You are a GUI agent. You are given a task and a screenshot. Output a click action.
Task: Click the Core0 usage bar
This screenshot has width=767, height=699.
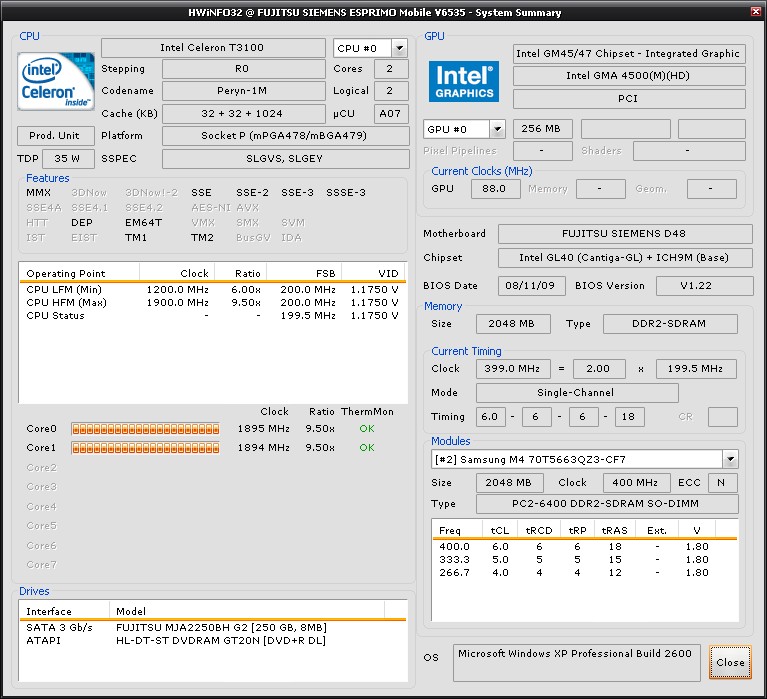[x=145, y=429]
